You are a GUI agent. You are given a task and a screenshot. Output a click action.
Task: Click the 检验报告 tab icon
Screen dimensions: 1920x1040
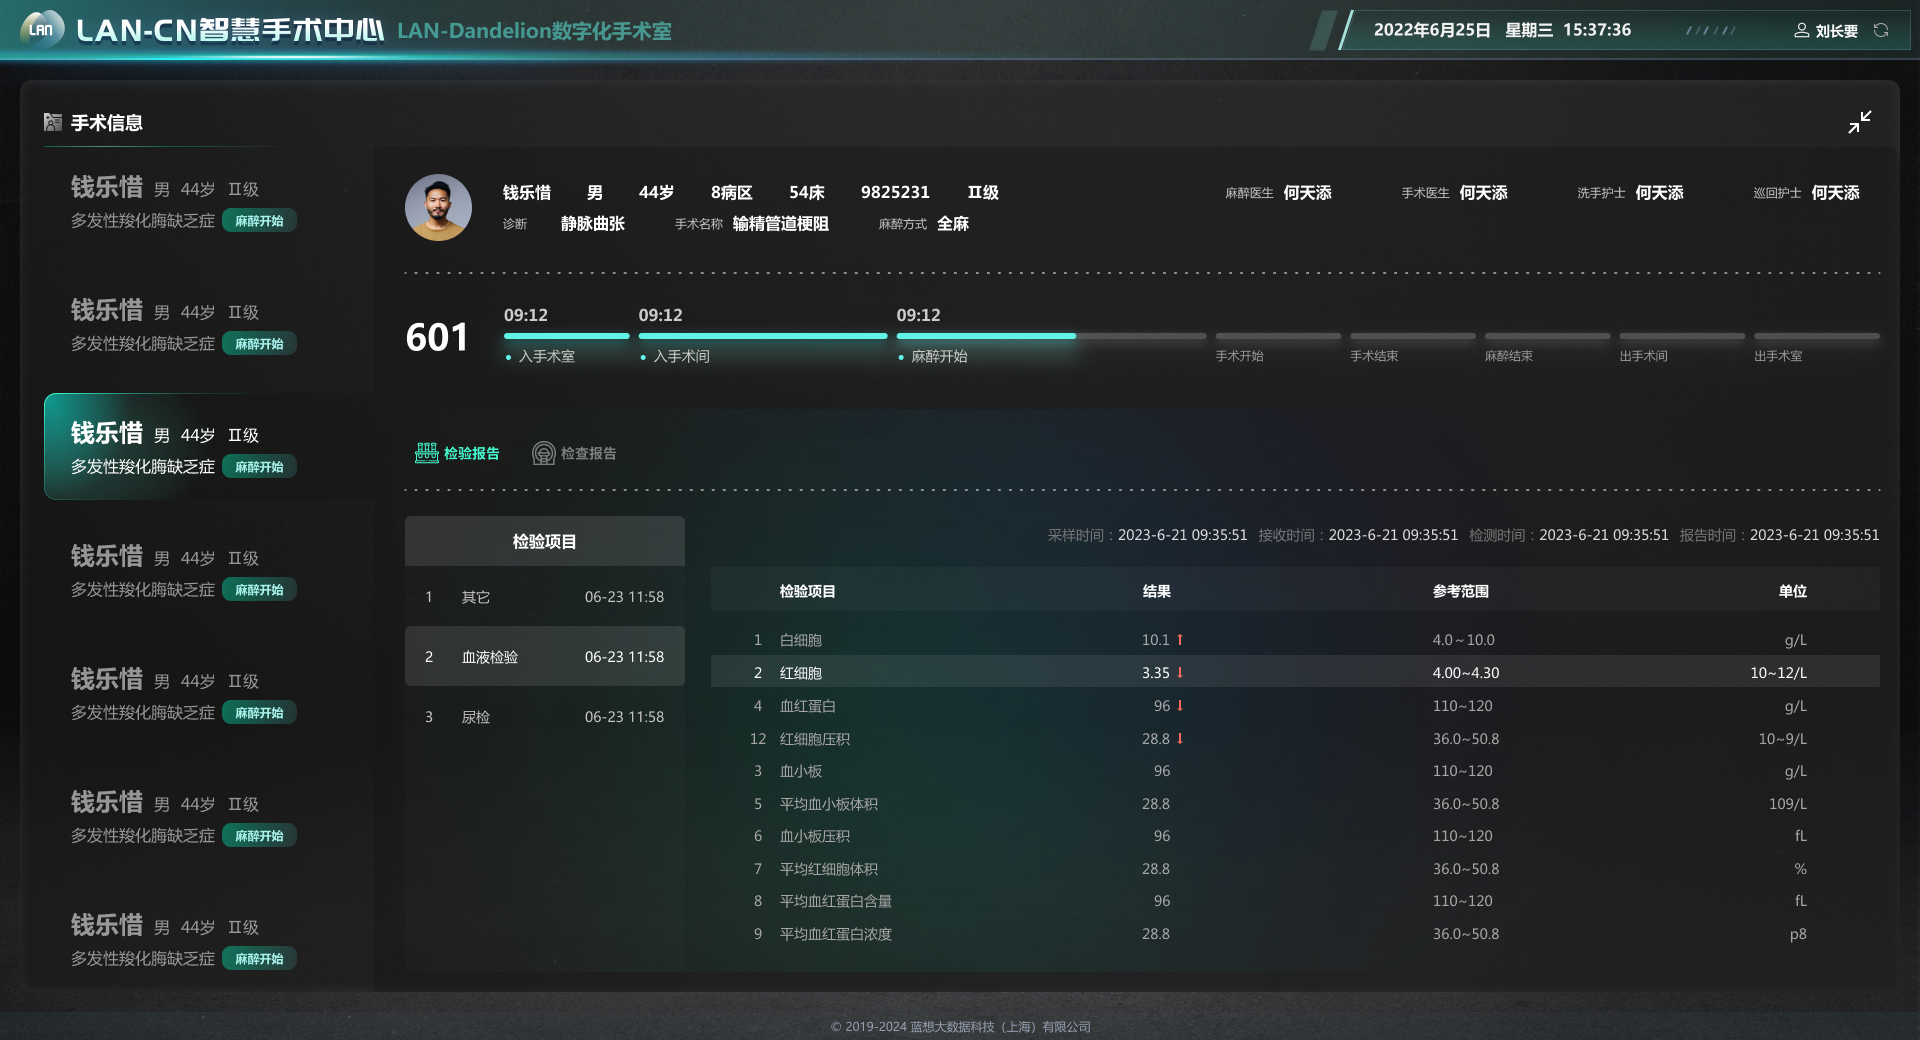click(x=427, y=453)
